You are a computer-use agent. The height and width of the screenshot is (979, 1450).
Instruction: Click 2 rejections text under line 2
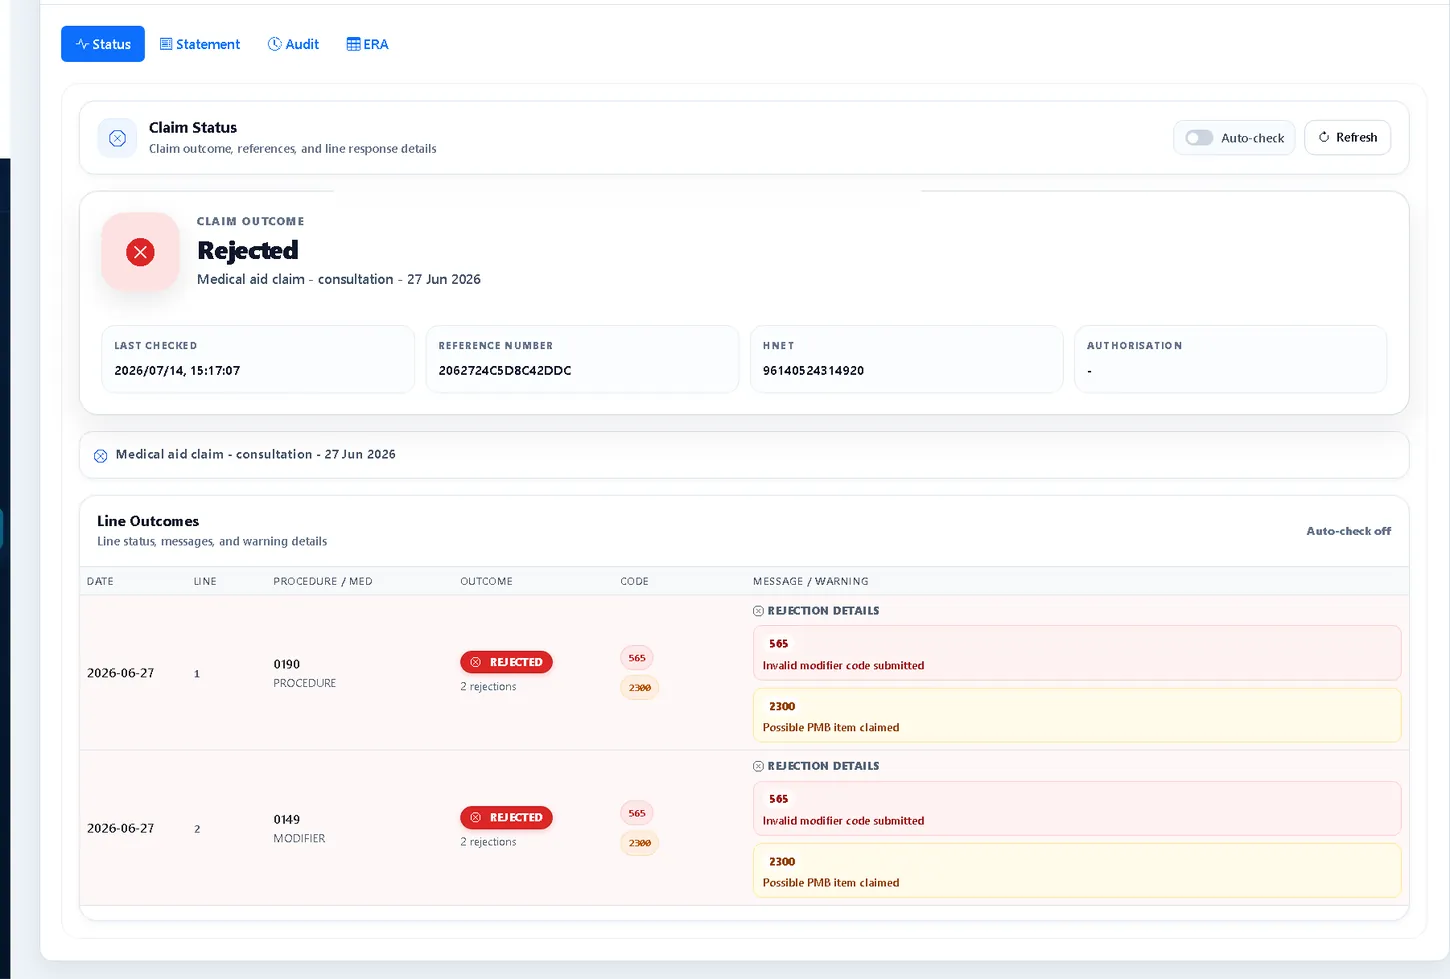(x=488, y=842)
